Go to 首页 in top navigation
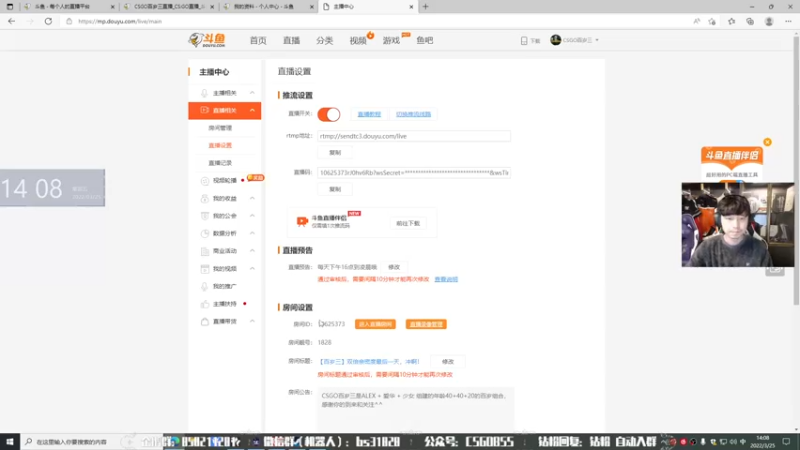The image size is (800, 450). [258, 40]
